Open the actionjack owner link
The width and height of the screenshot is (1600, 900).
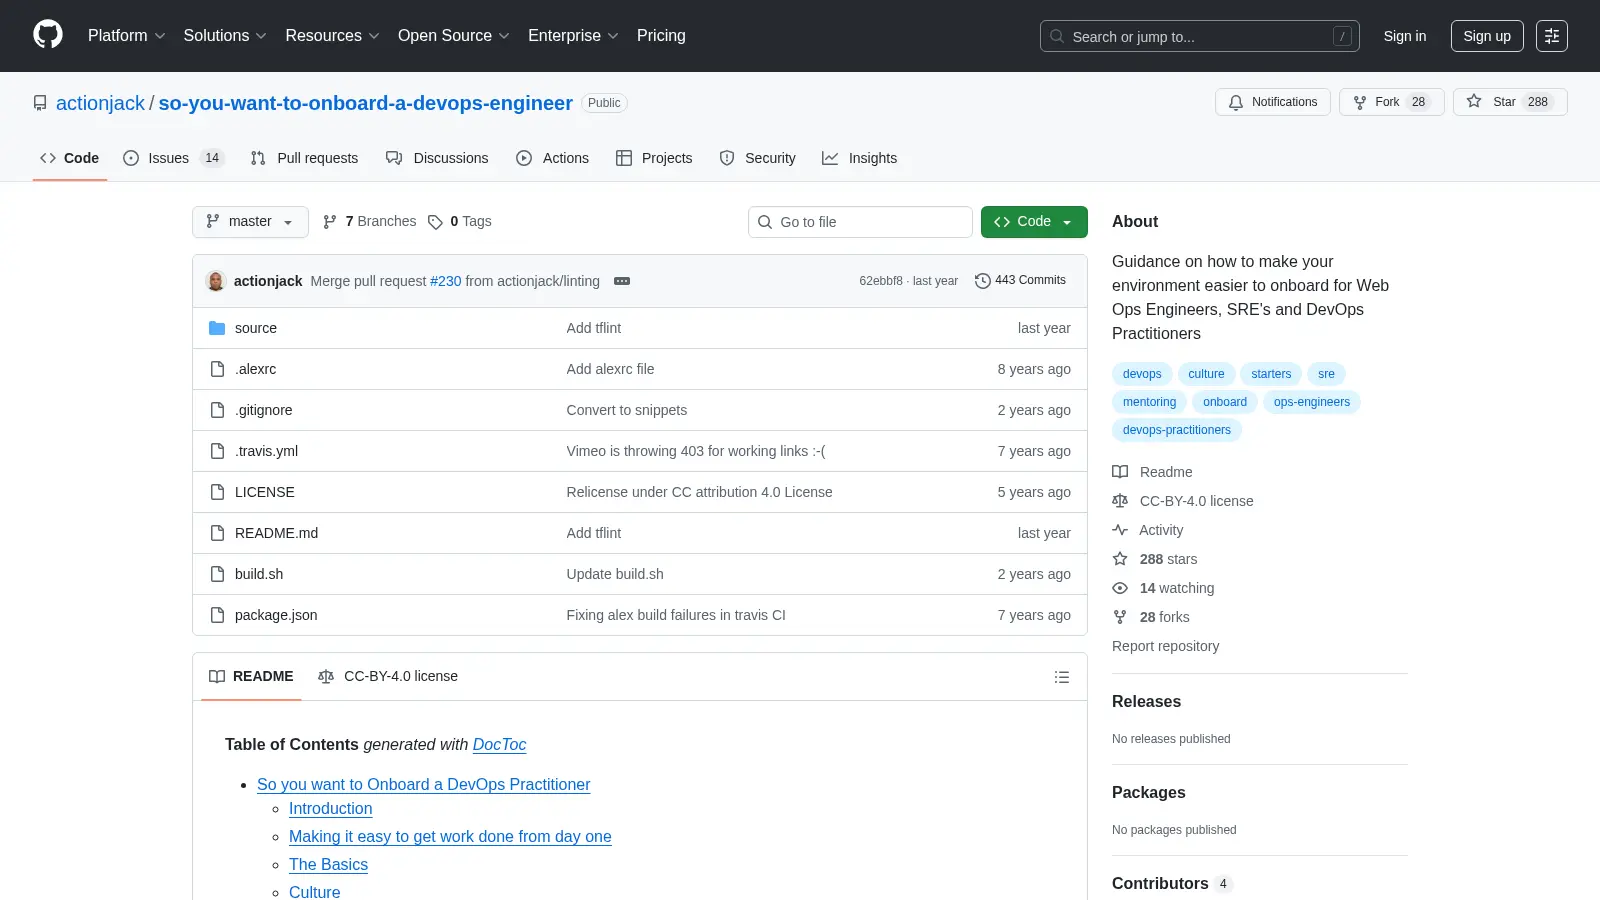pos(100,103)
